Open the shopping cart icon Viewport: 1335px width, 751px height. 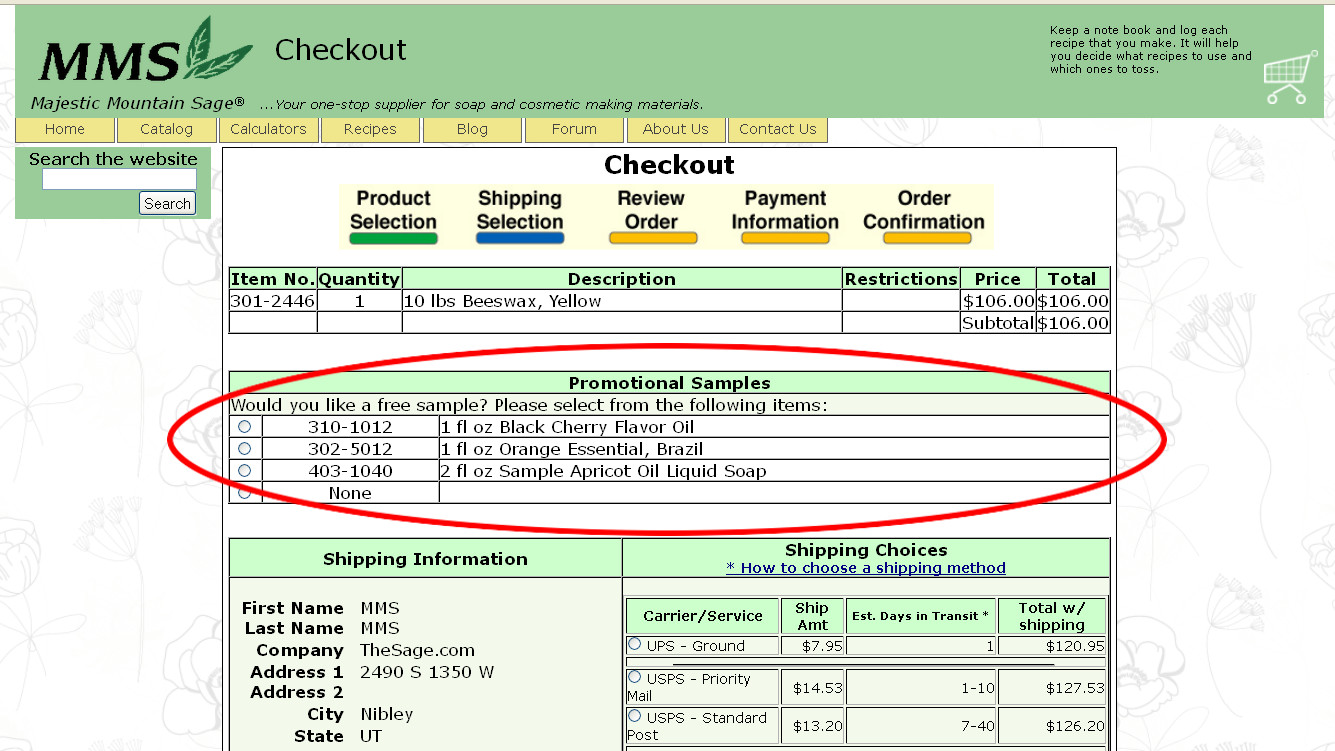click(x=1291, y=78)
